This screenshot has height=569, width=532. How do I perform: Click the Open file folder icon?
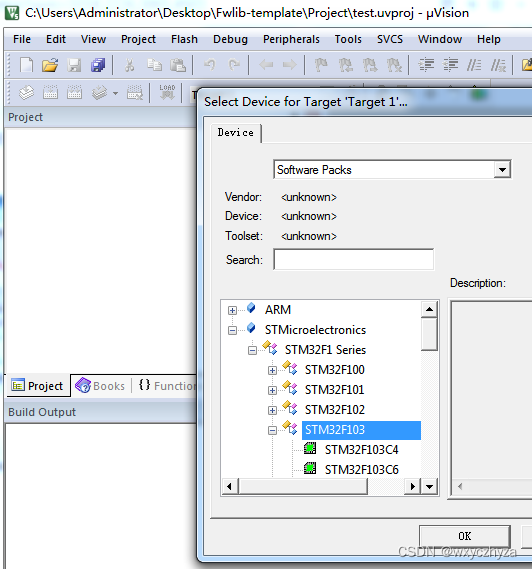50,65
